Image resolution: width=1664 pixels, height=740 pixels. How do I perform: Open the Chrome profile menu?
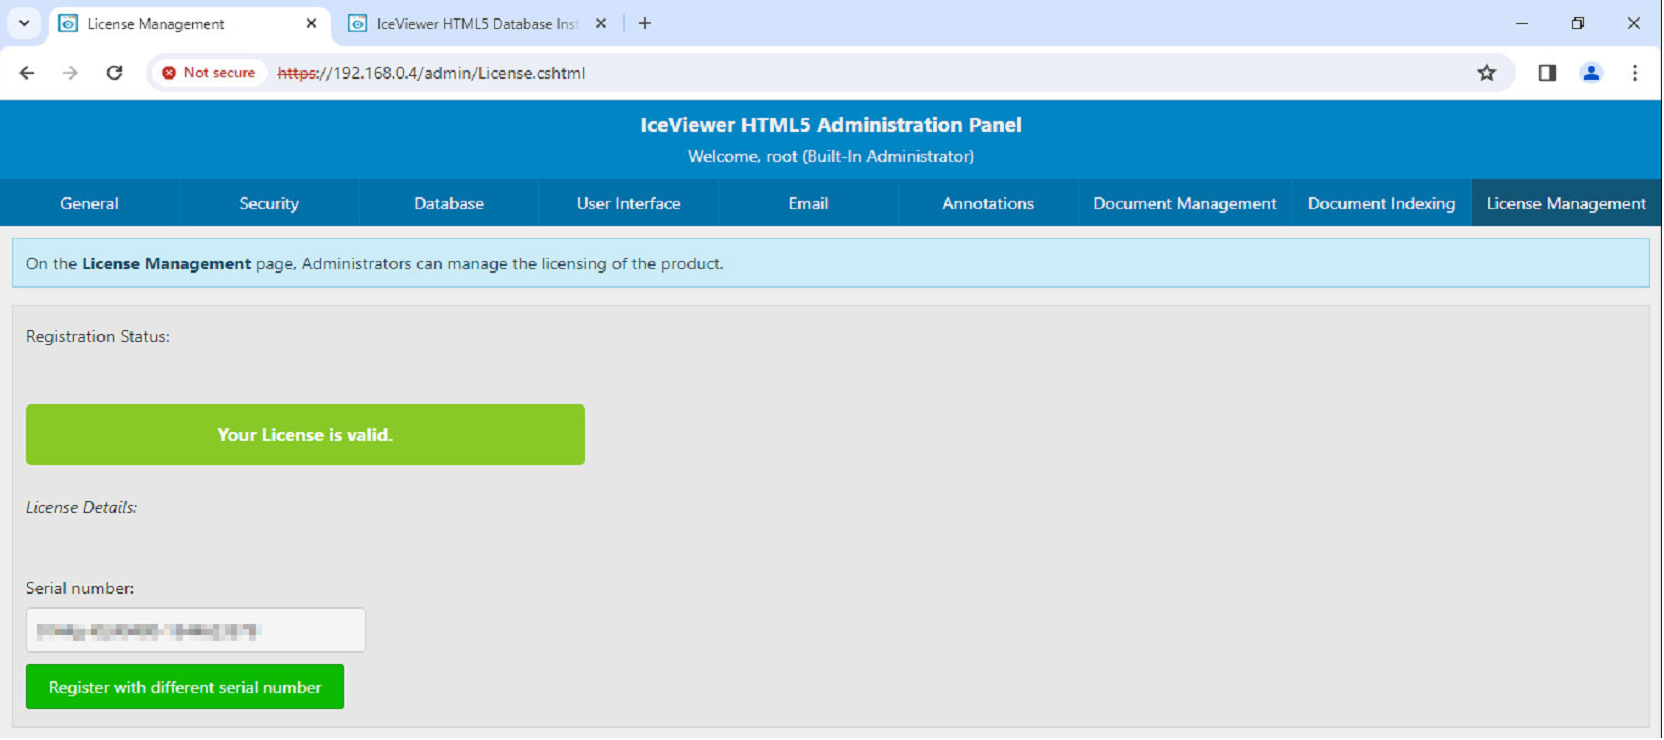click(1591, 73)
